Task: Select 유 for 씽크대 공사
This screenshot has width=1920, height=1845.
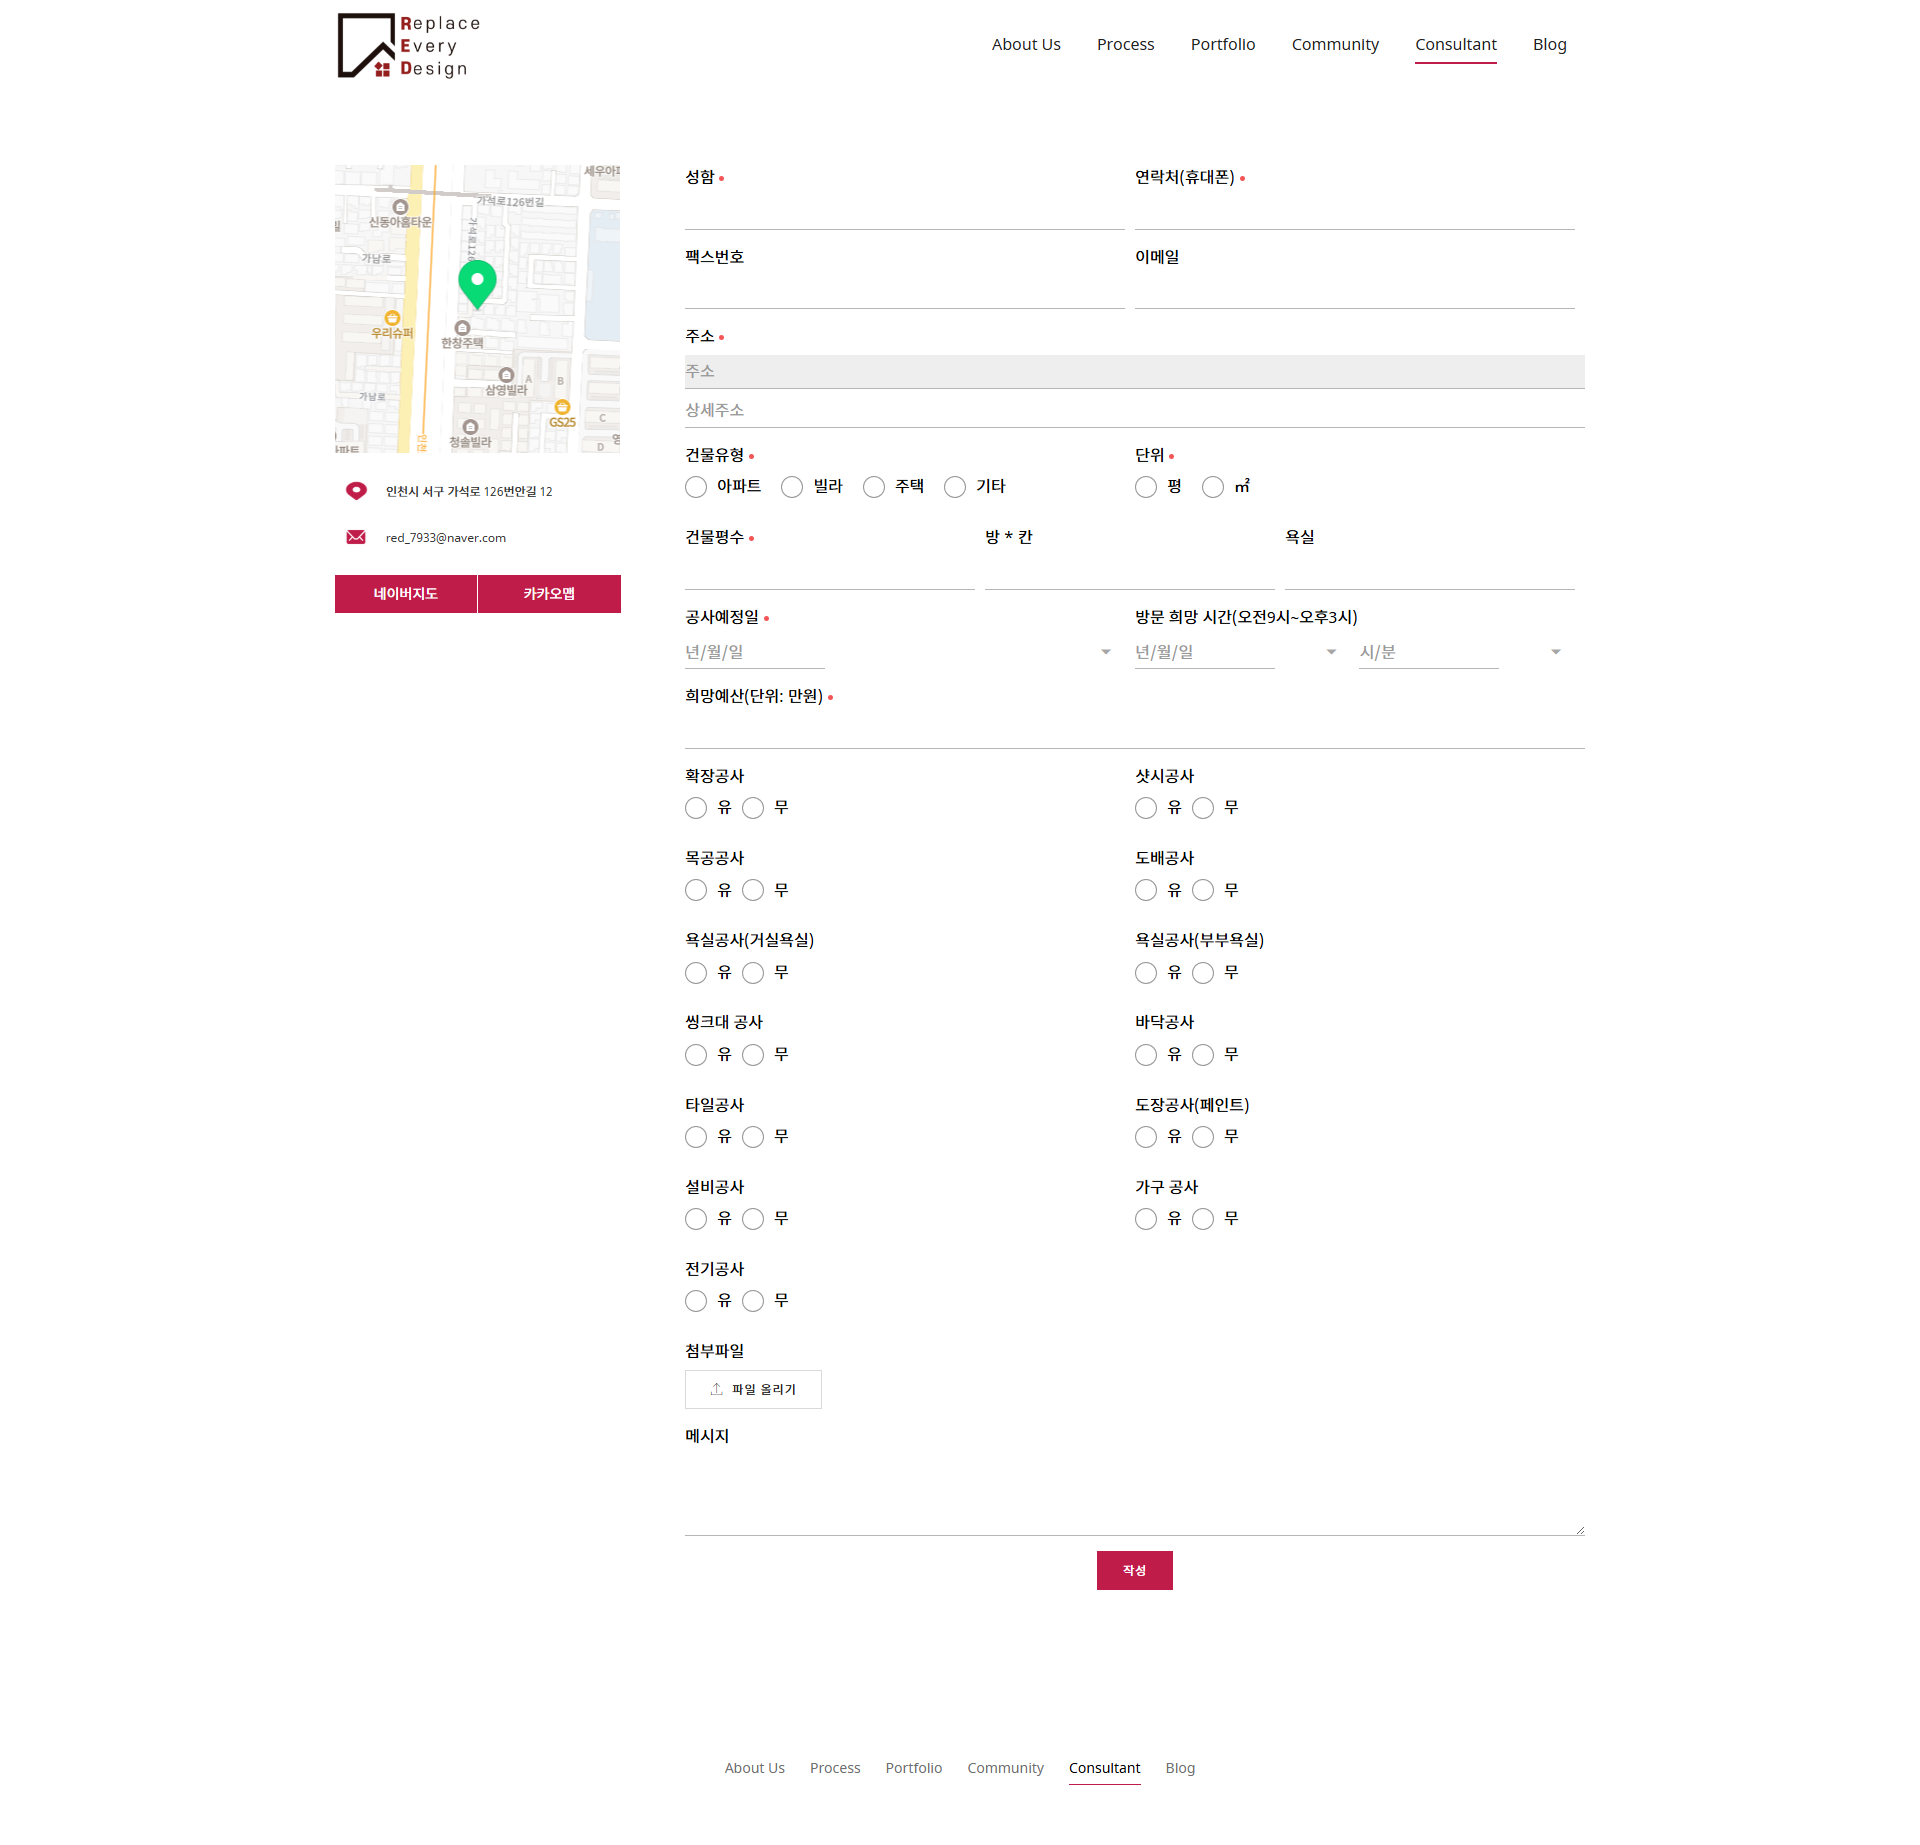Action: pyautogui.click(x=696, y=1055)
